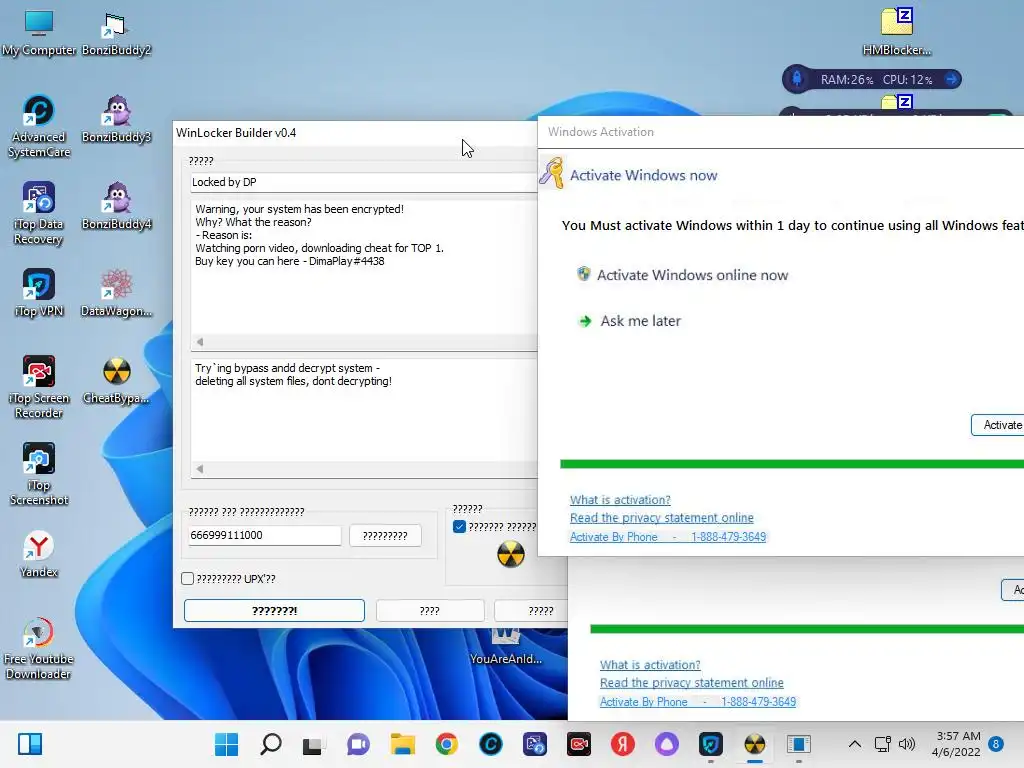Viewport: 1024px width, 768px height.
Task: Launch iTop Screen Recorder shortcut
Action: [x=39, y=387]
